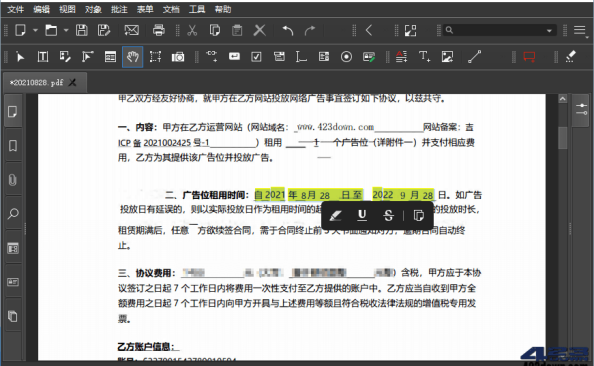594x366 pixels.
Task: Open the 视图 menu
Action: tap(67, 9)
